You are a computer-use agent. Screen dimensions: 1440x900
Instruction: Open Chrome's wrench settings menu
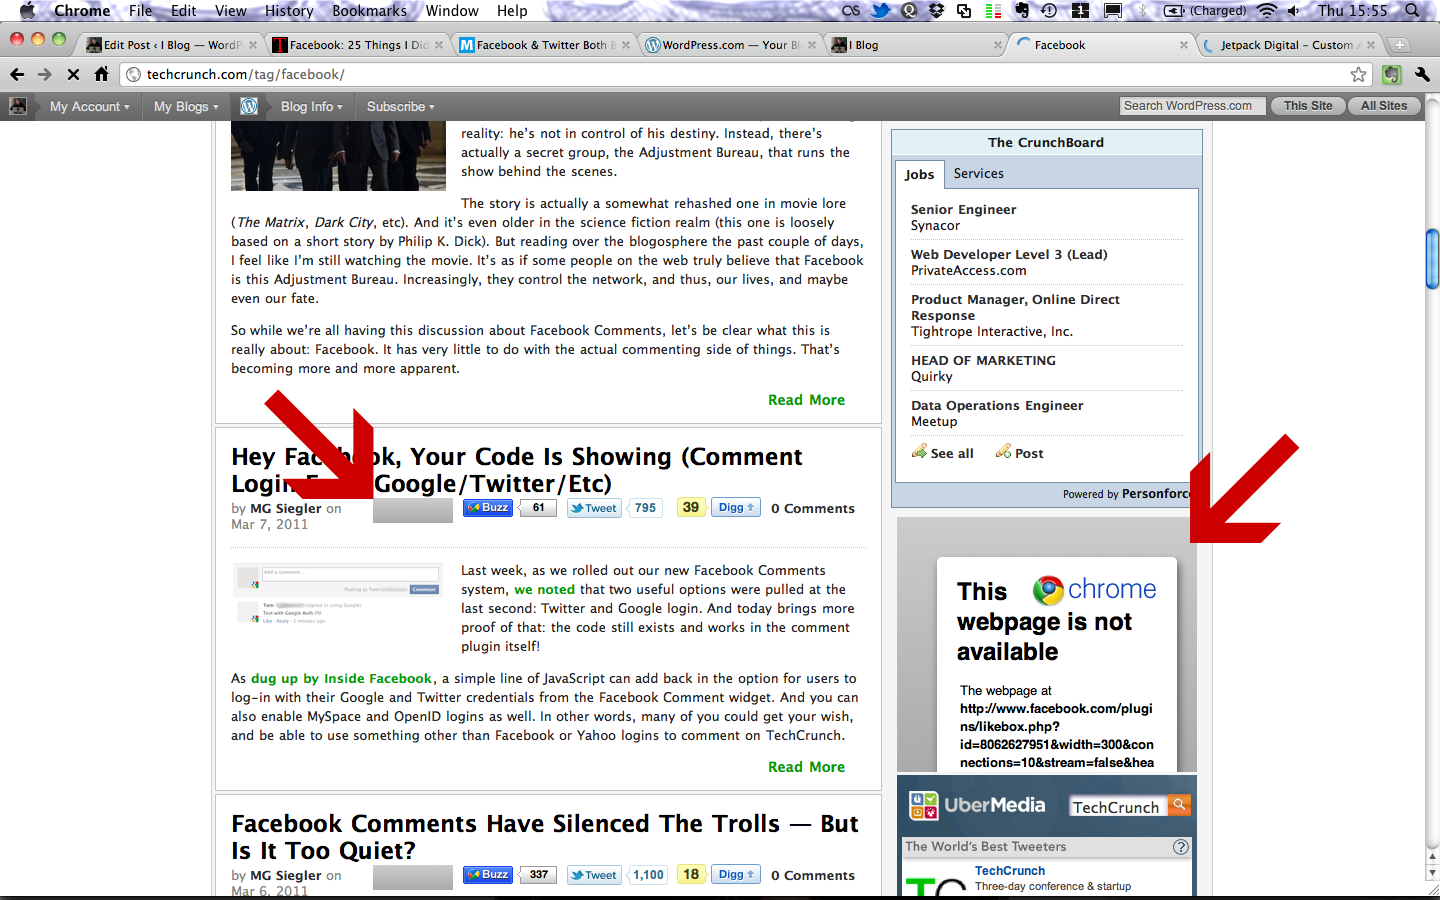(1422, 74)
